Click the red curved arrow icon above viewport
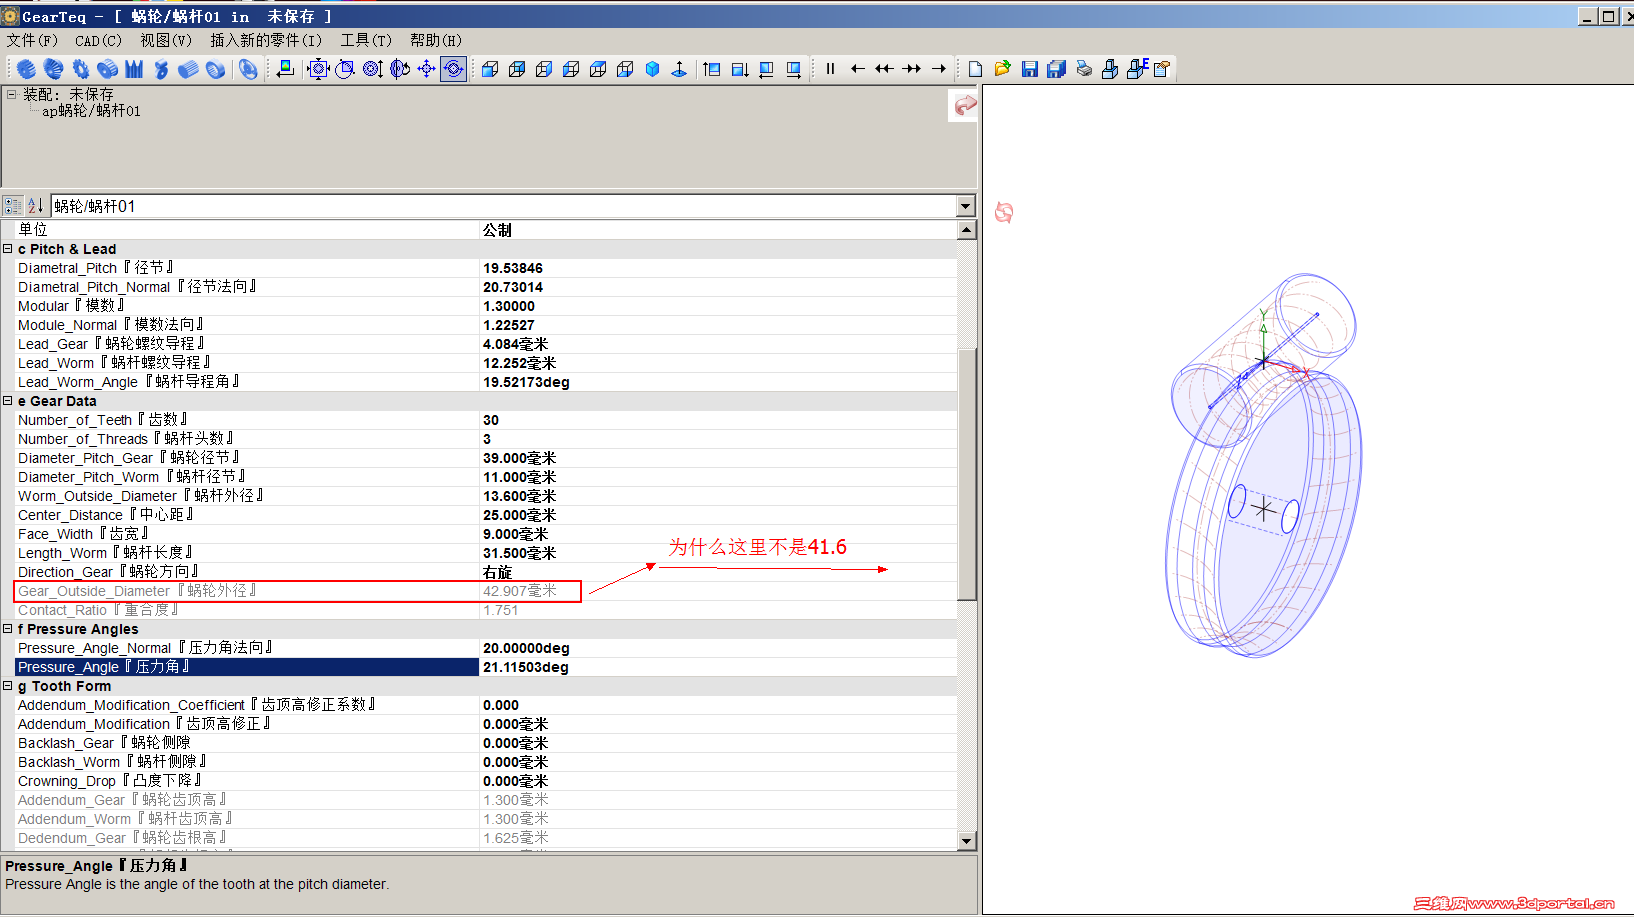 click(964, 105)
